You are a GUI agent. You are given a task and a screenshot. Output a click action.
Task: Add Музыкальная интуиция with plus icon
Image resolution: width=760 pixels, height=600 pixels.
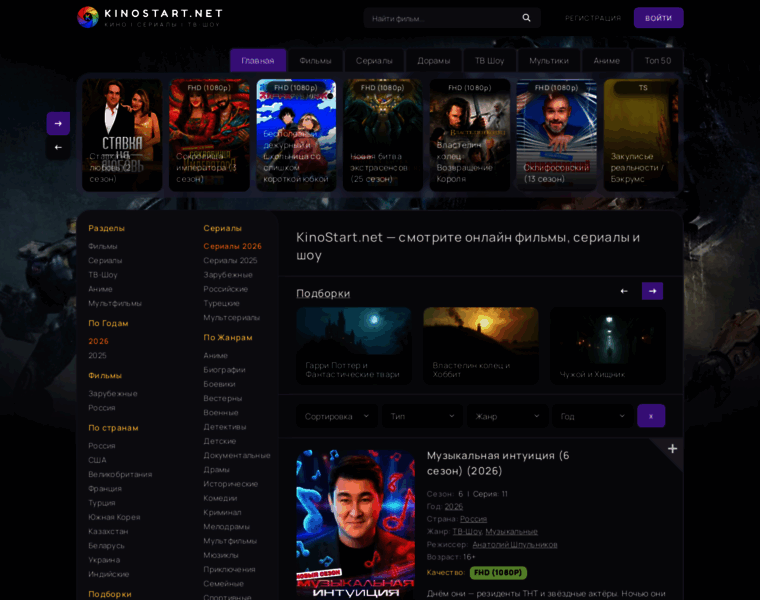[672, 449]
